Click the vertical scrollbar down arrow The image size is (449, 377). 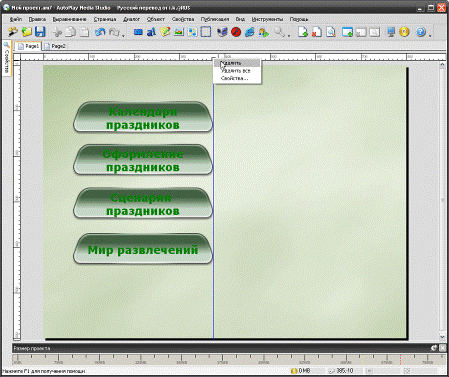442,337
